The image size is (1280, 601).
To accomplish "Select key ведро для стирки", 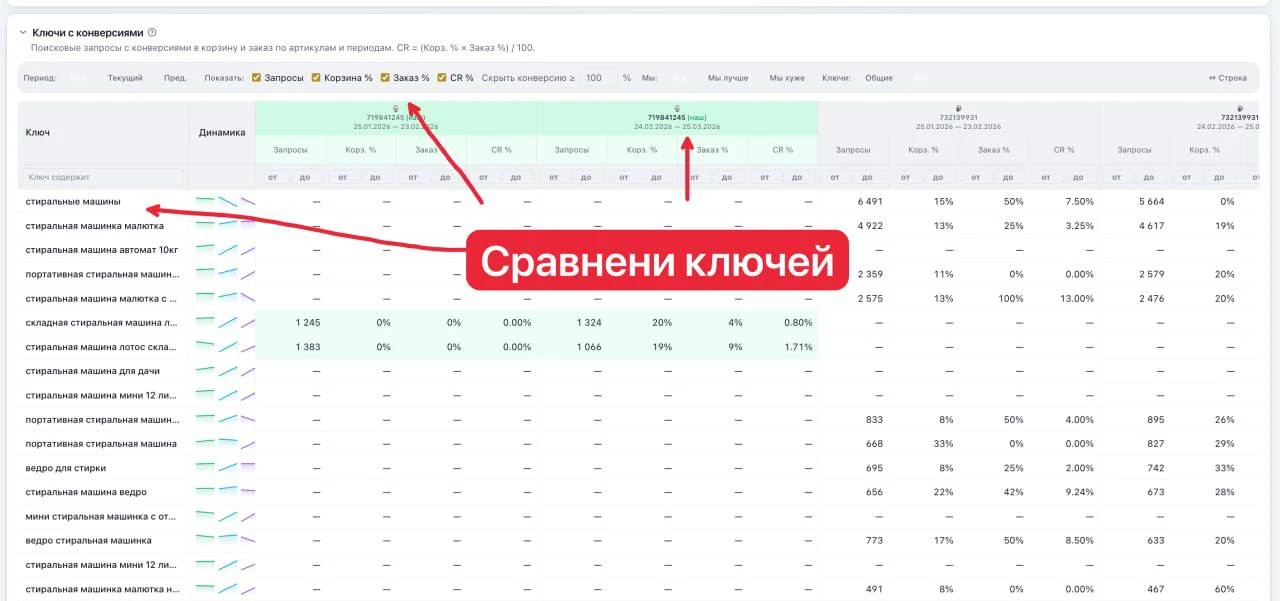I will pos(66,467).
